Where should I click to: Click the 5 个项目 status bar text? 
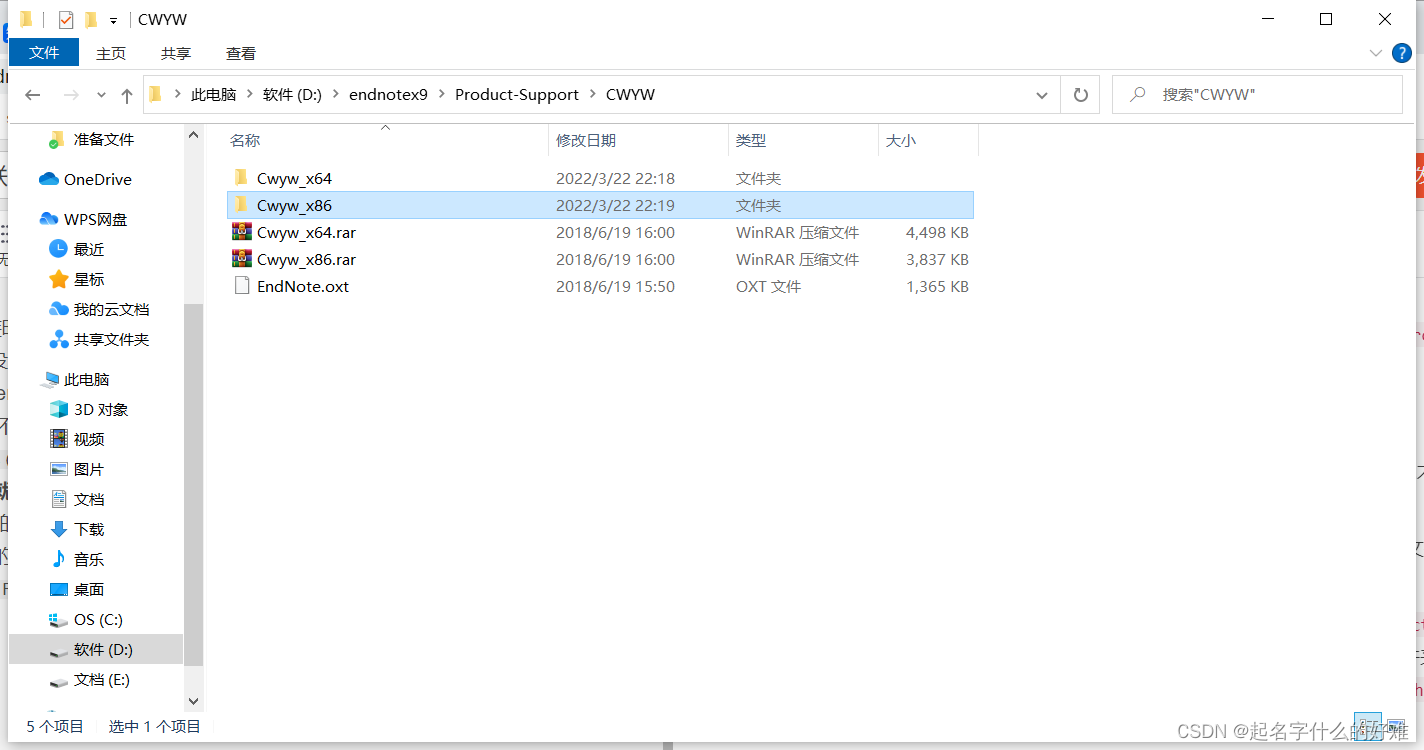(x=55, y=727)
